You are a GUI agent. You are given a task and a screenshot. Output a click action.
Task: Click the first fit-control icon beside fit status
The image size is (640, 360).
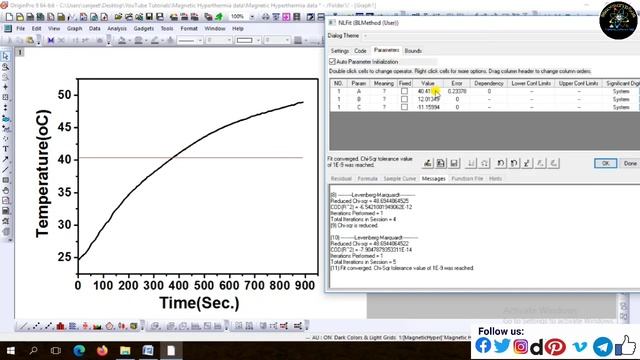[x=427, y=163]
